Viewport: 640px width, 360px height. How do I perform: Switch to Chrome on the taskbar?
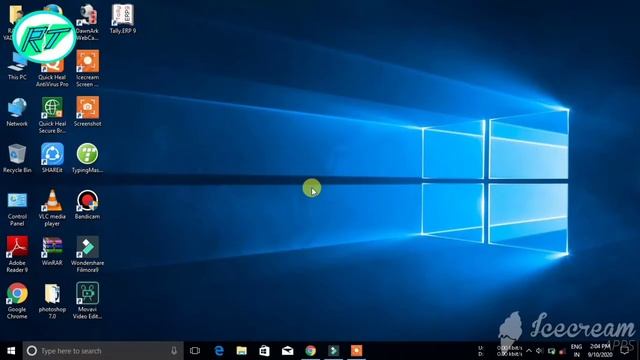[310, 351]
